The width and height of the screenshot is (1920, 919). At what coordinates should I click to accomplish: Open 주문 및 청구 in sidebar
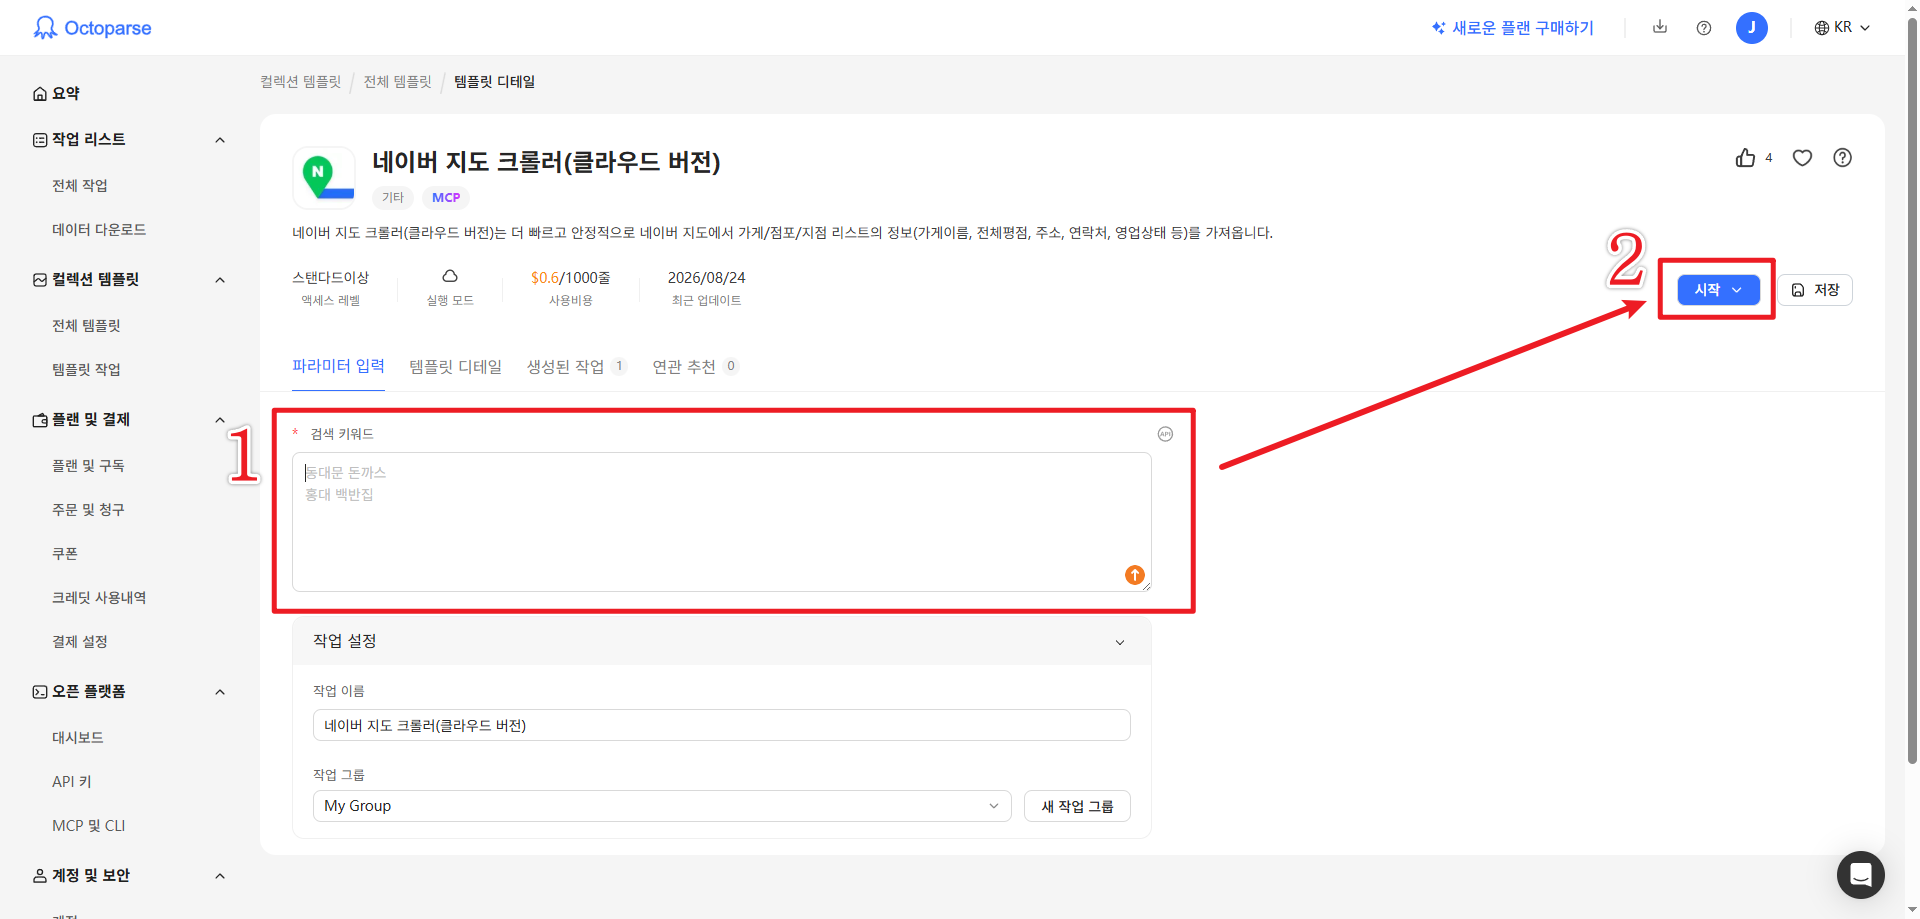pos(88,510)
